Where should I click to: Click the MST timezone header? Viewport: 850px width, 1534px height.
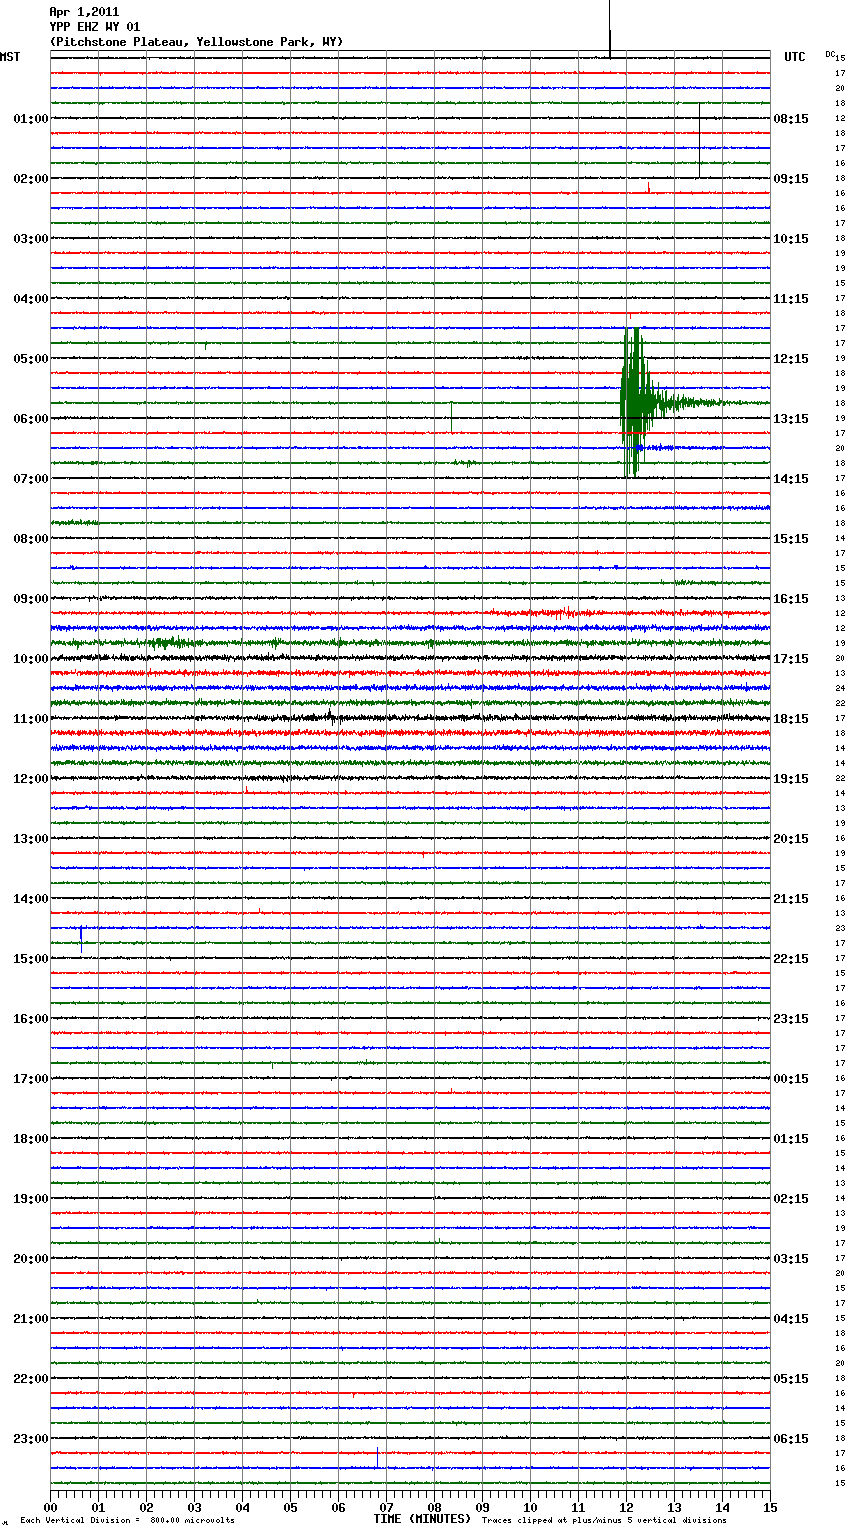tap(10, 57)
